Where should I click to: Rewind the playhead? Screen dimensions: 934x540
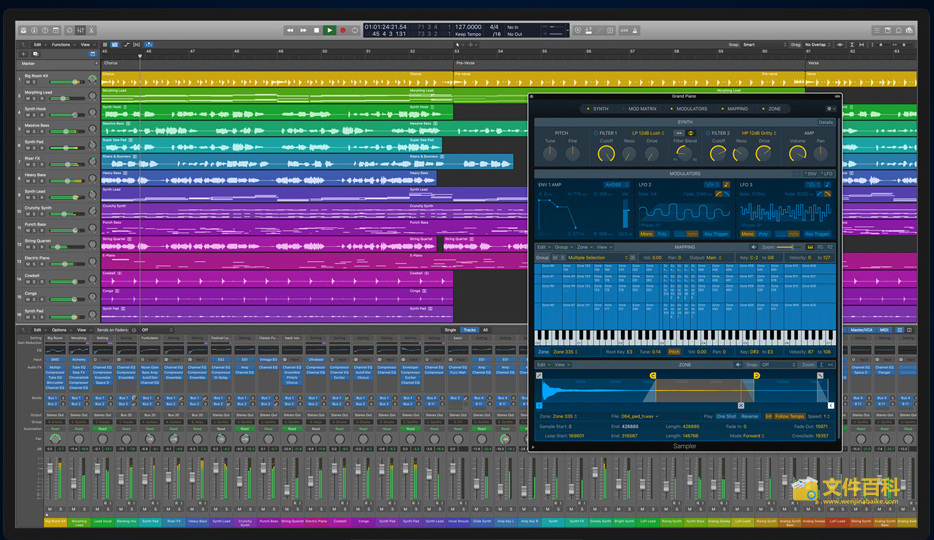(x=289, y=30)
